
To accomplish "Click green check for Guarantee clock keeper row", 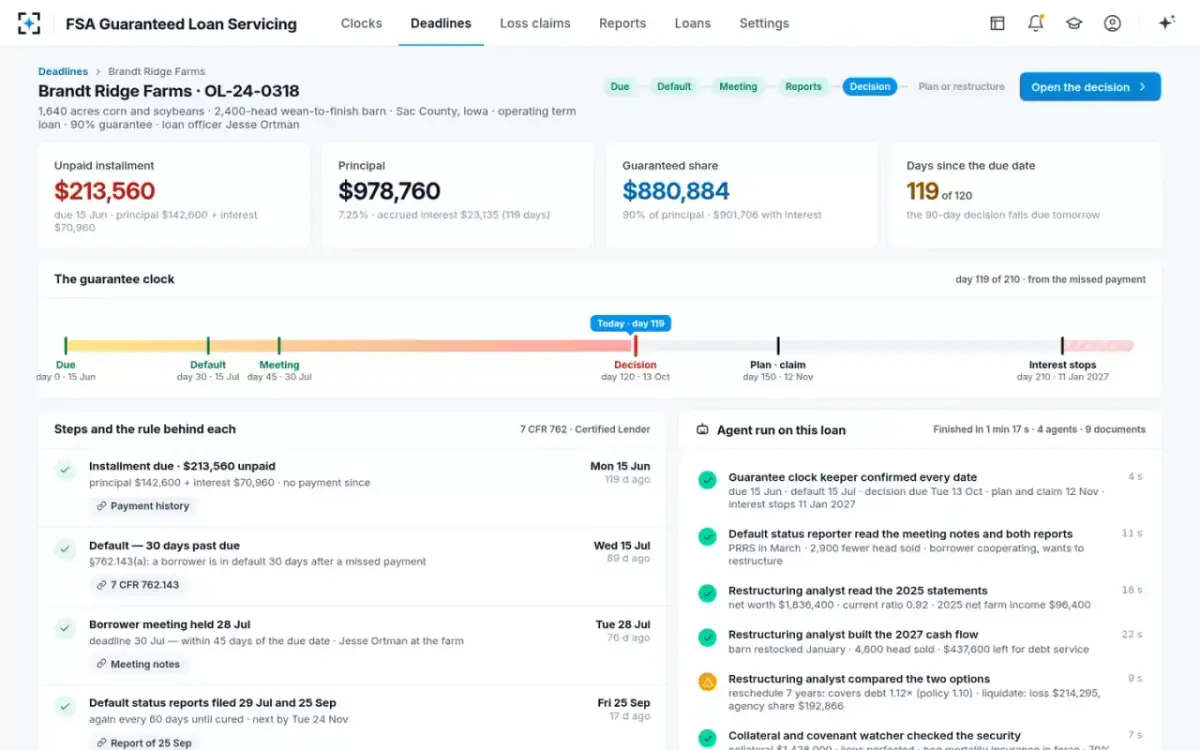I will 707,480.
